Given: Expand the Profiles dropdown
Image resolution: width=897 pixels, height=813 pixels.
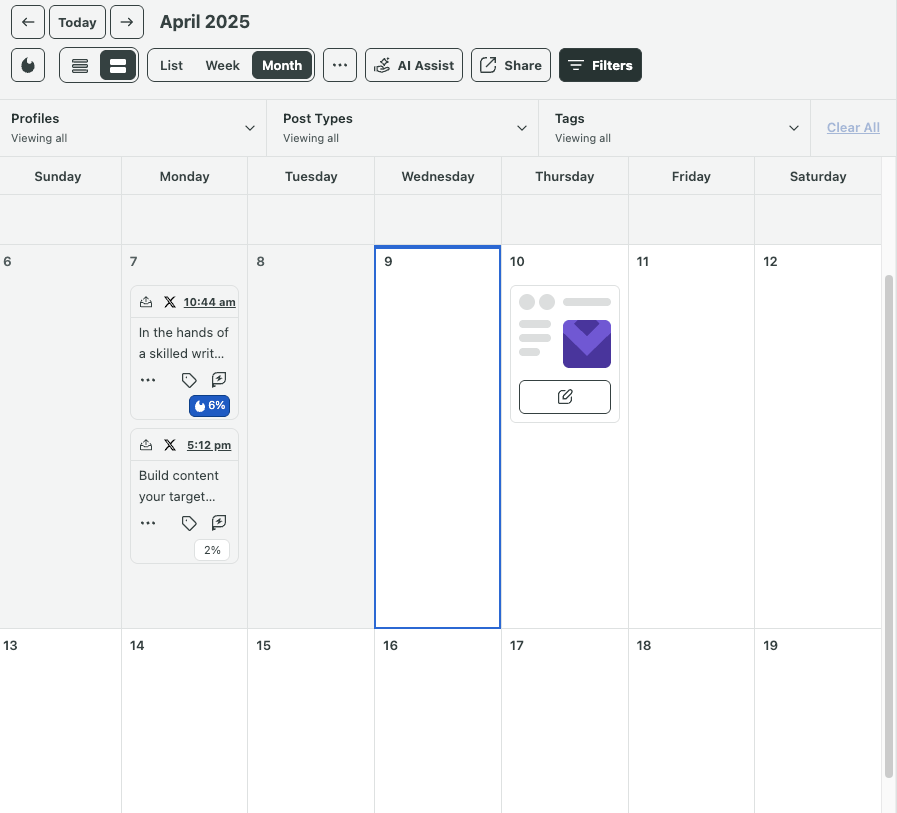Looking at the screenshot, I should [x=249, y=127].
